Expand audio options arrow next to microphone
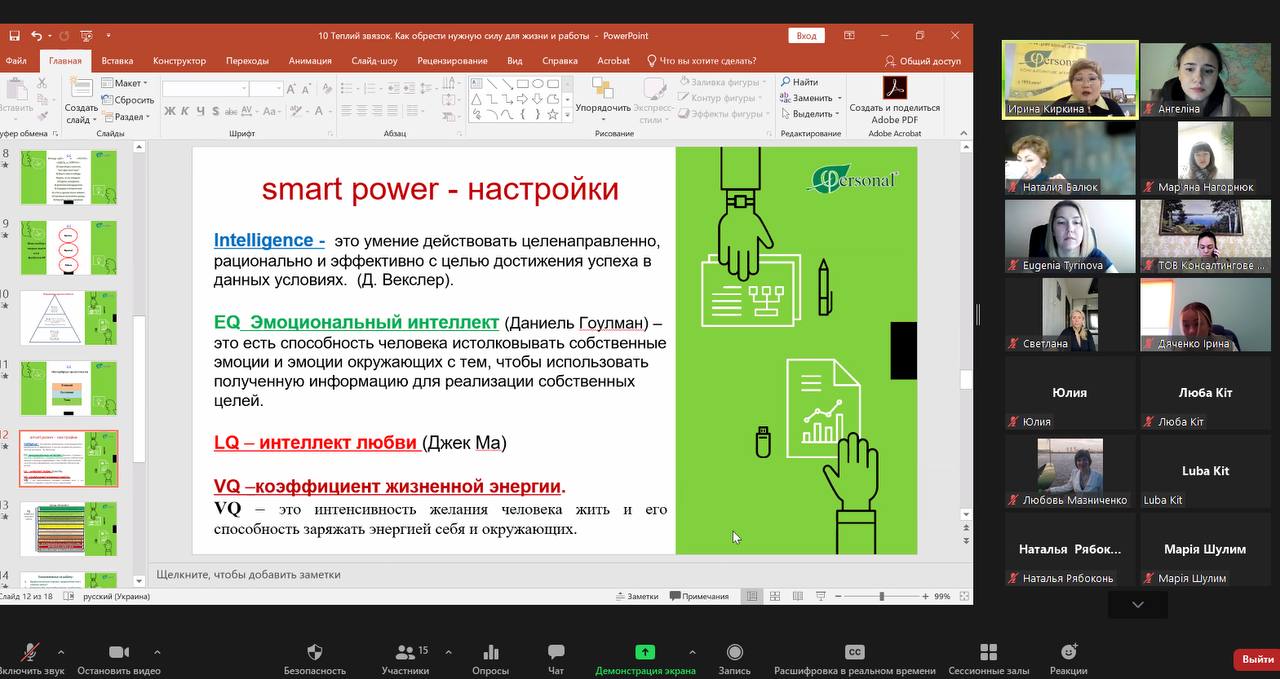 pos(60,652)
